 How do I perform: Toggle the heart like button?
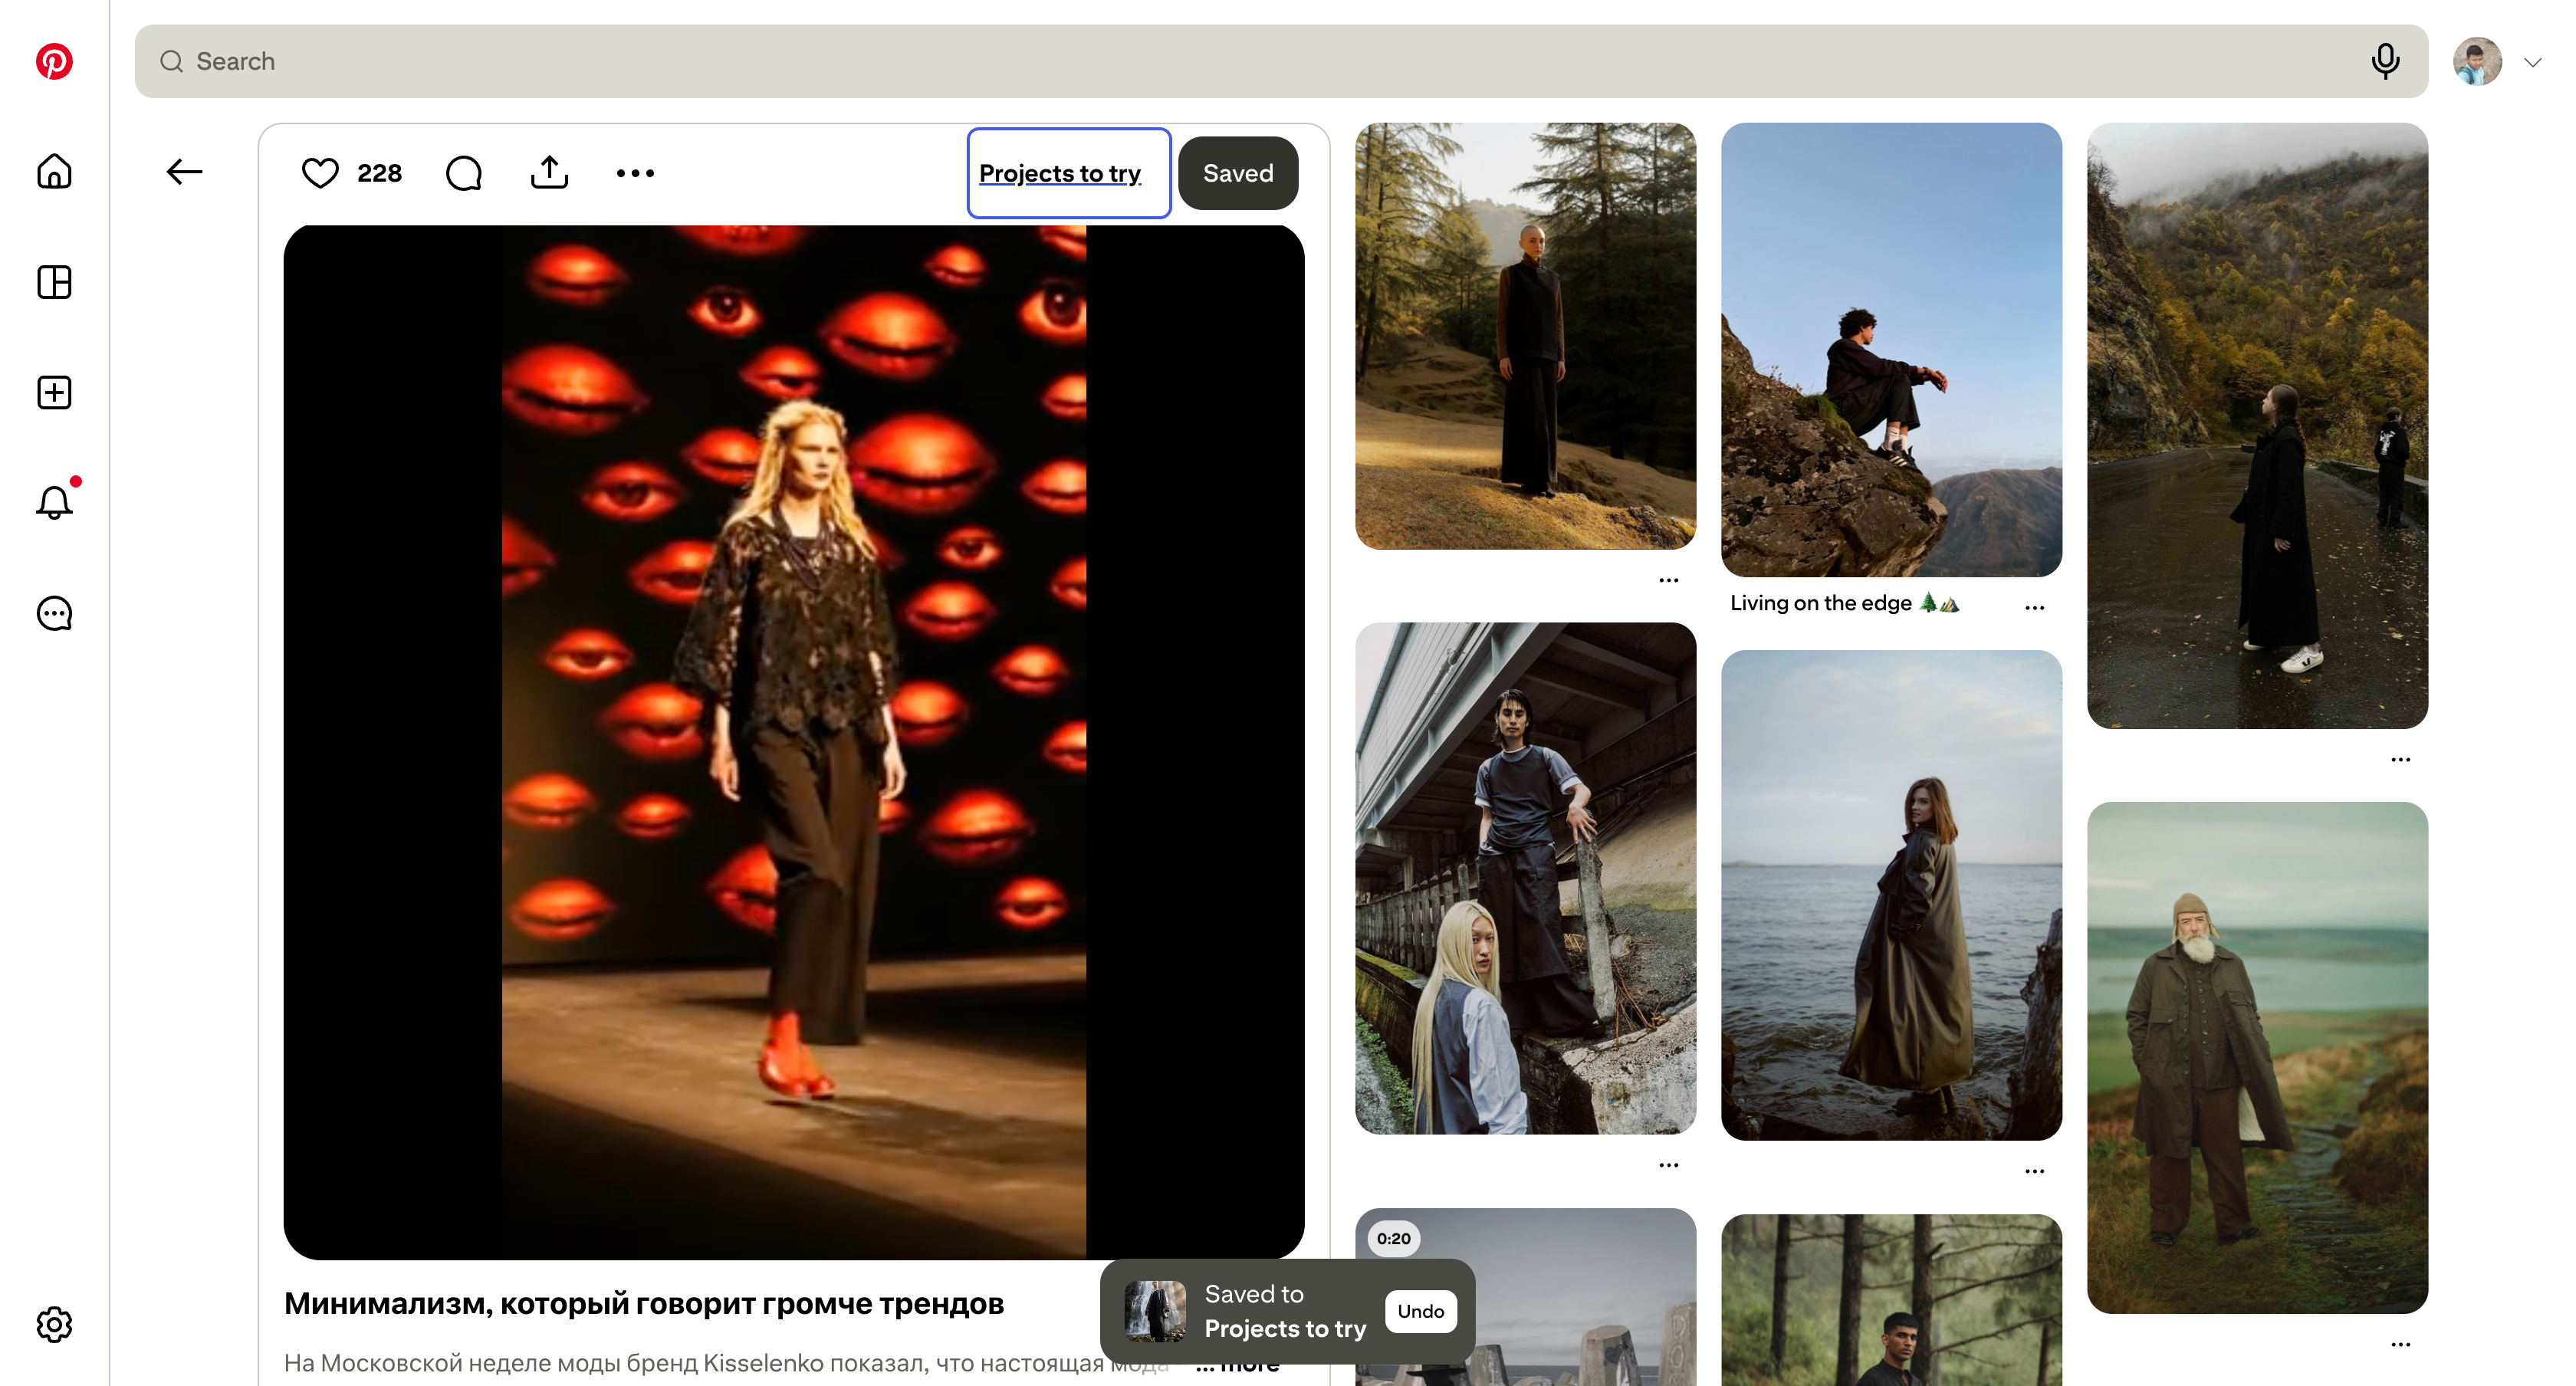click(320, 173)
